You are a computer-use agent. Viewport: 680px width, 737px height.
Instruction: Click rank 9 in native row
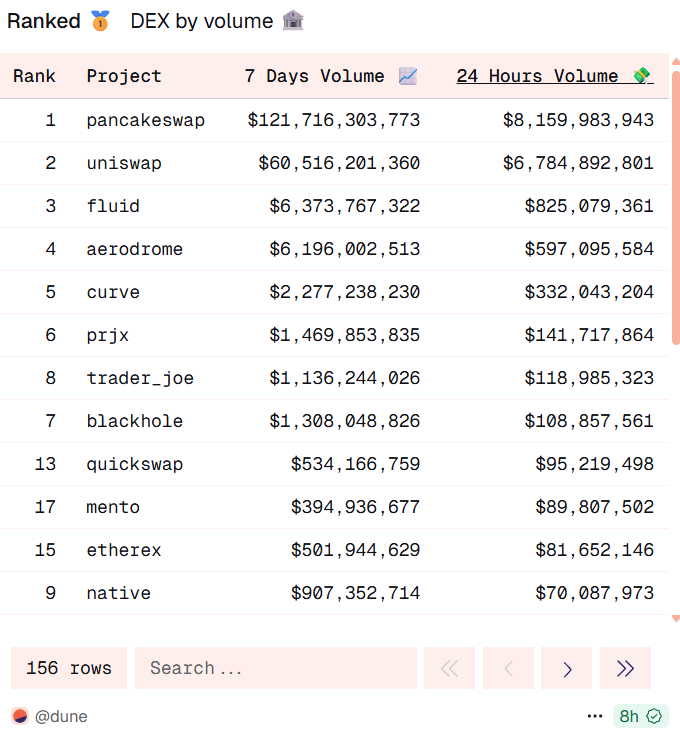[x=51, y=593]
